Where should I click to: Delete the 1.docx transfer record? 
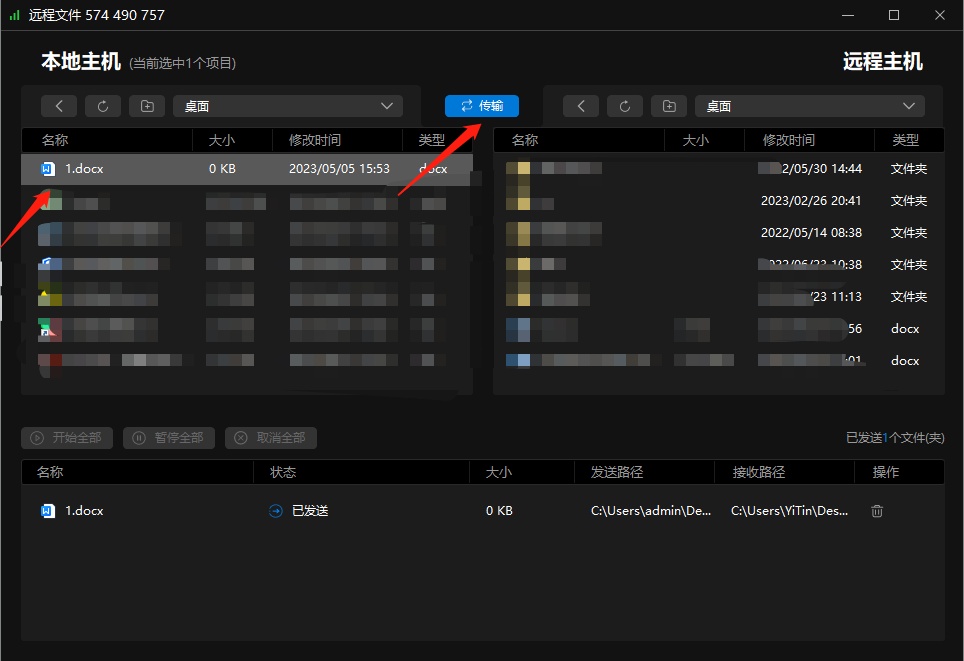click(877, 511)
